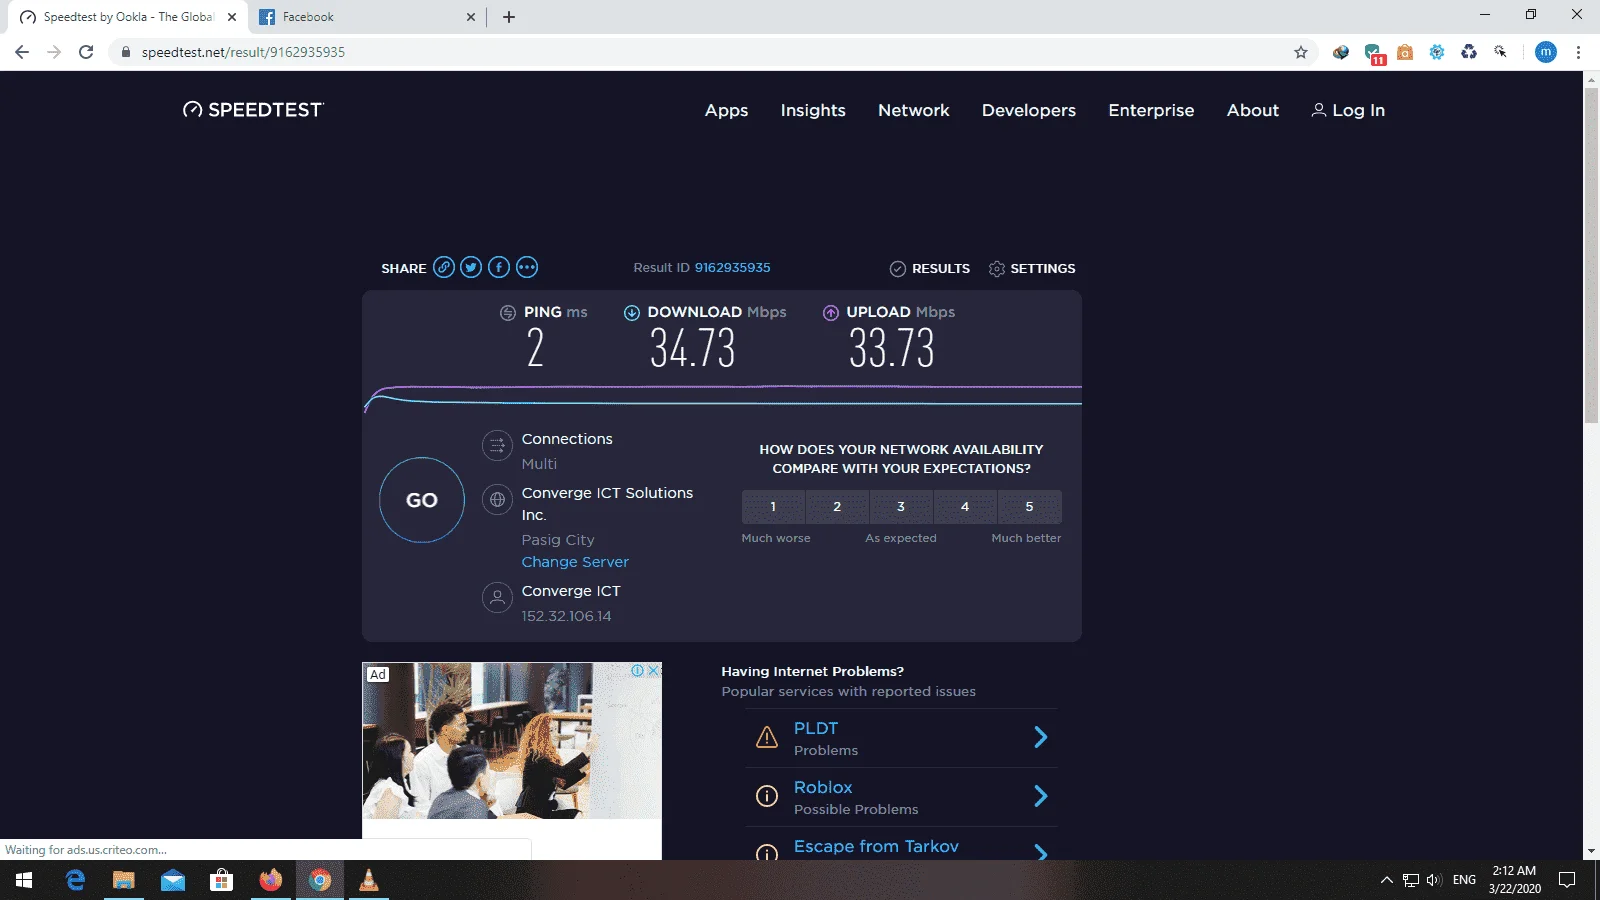1600x900 pixels.
Task: Expand Roblox possible problems chevron
Action: (x=1040, y=796)
